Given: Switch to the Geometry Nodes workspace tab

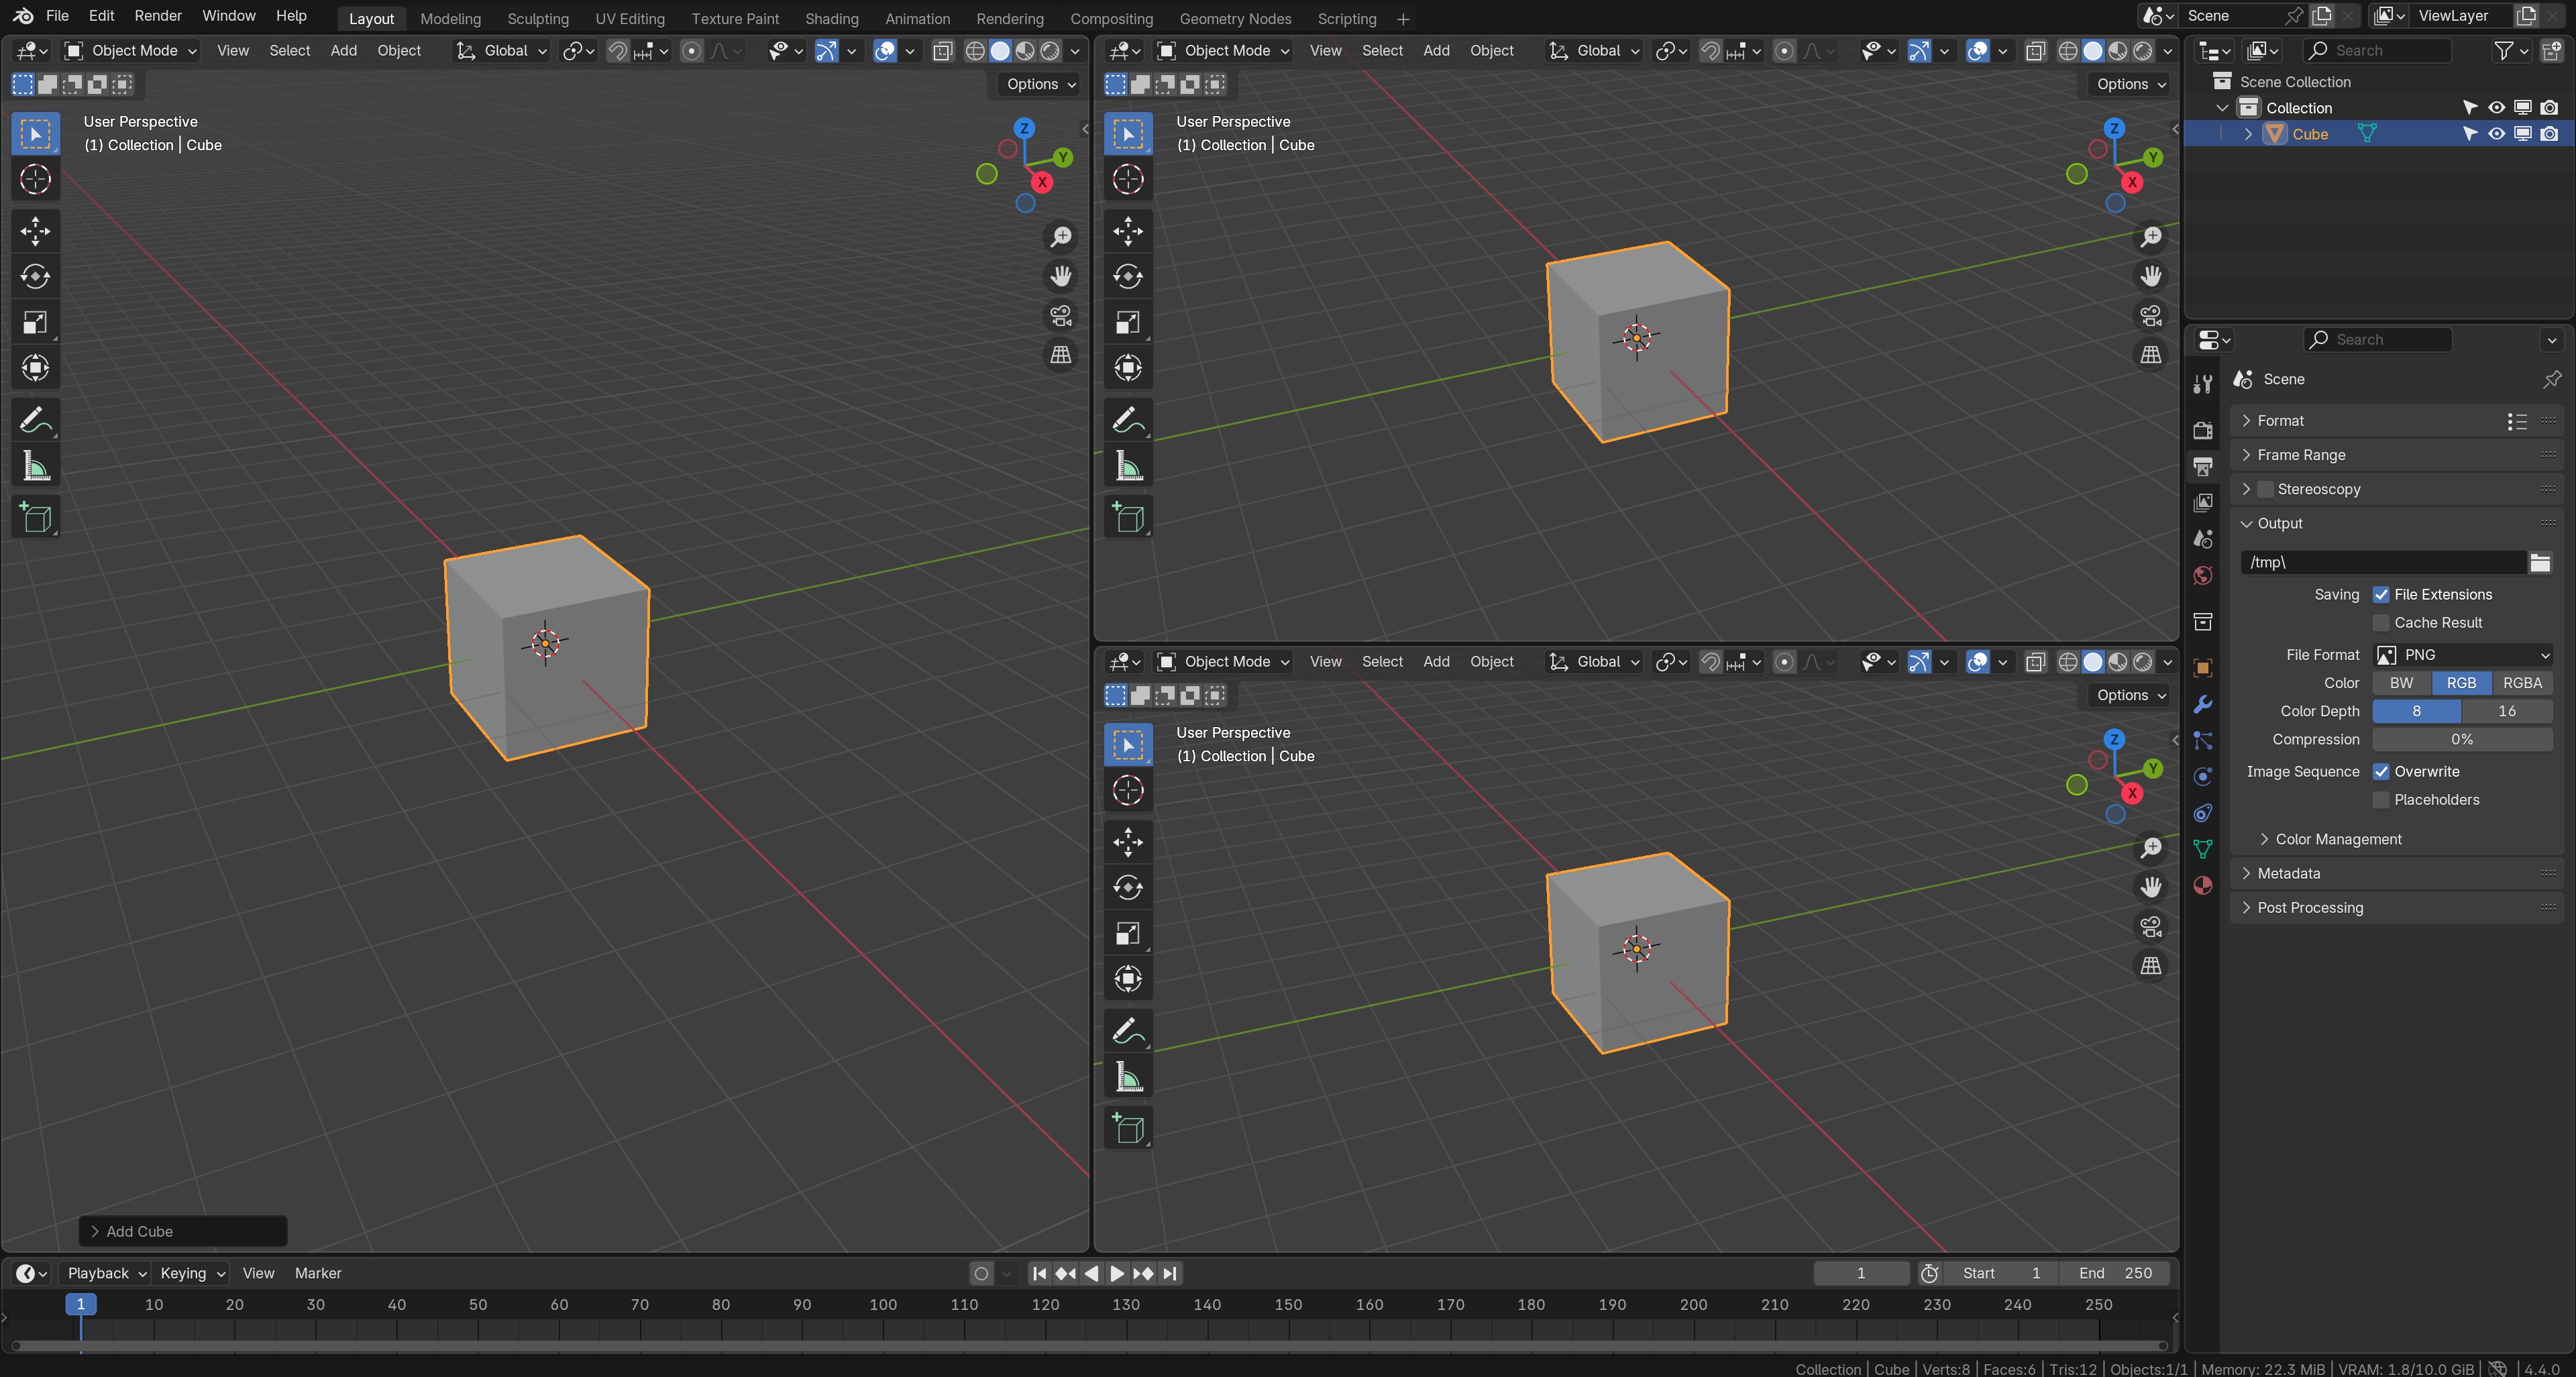Looking at the screenshot, I should (x=1235, y=19).
